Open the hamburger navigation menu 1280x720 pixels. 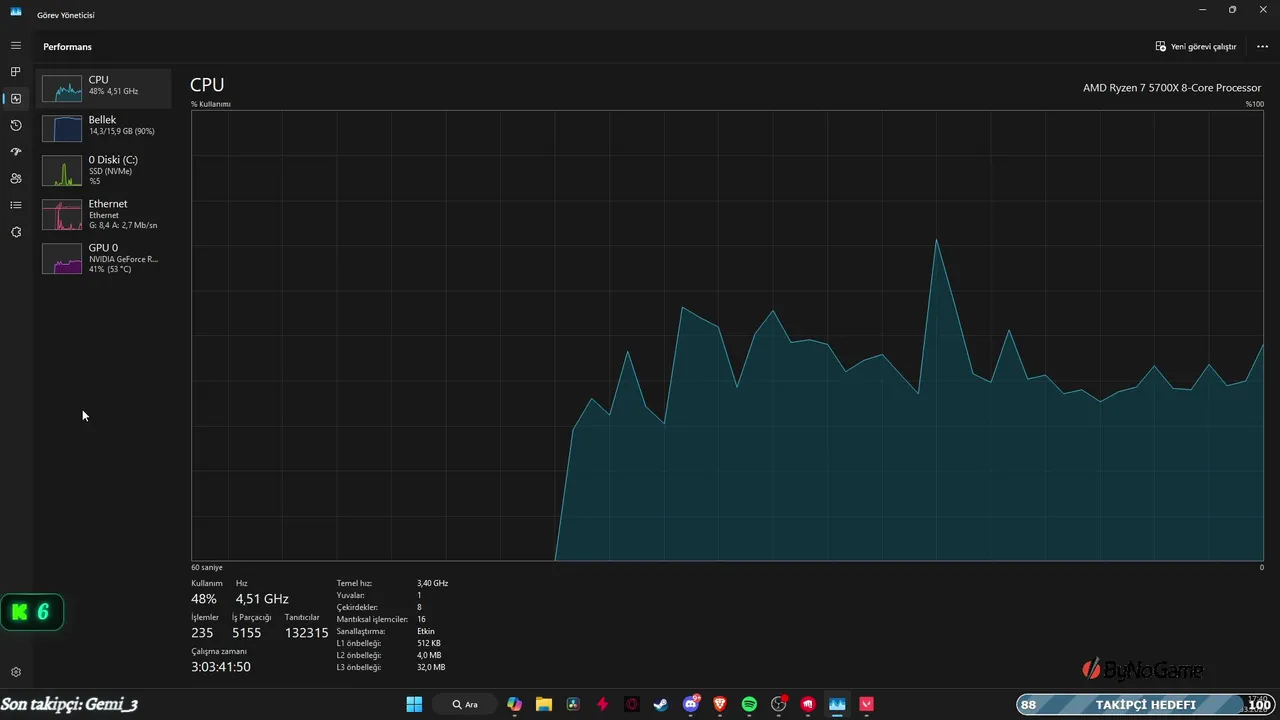tap(15, 46)
